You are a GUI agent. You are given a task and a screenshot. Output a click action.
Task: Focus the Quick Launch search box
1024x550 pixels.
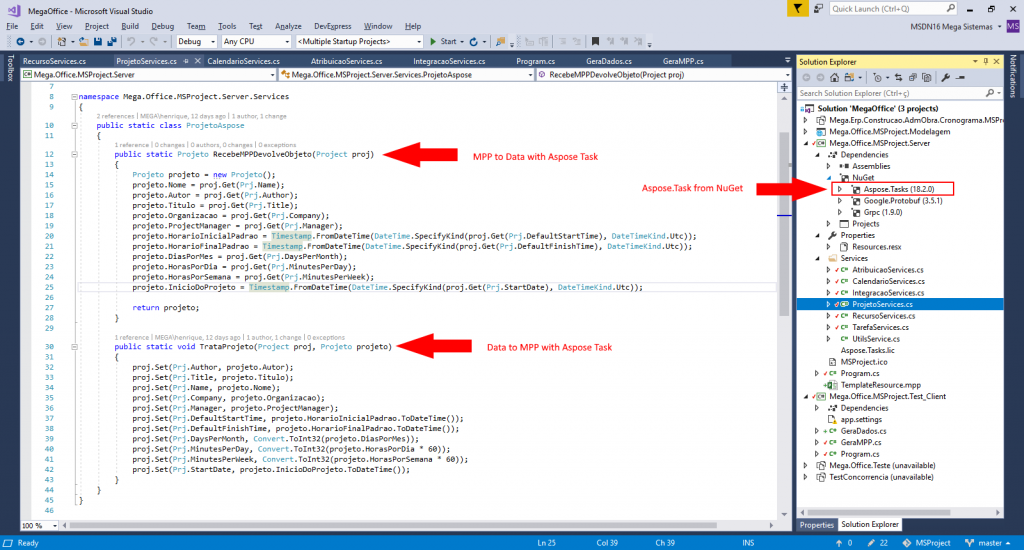click(893, 8)
